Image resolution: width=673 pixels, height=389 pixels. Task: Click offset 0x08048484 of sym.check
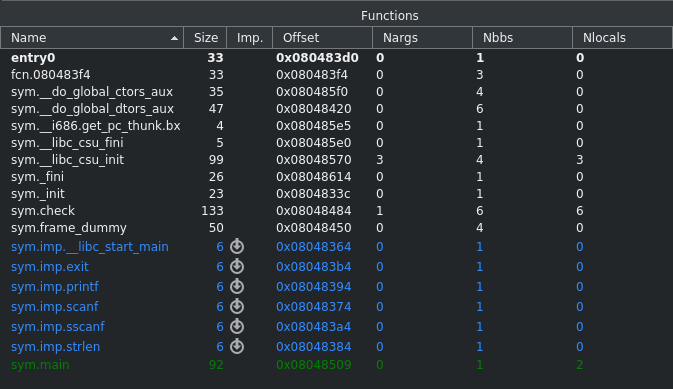coord(314,211)
